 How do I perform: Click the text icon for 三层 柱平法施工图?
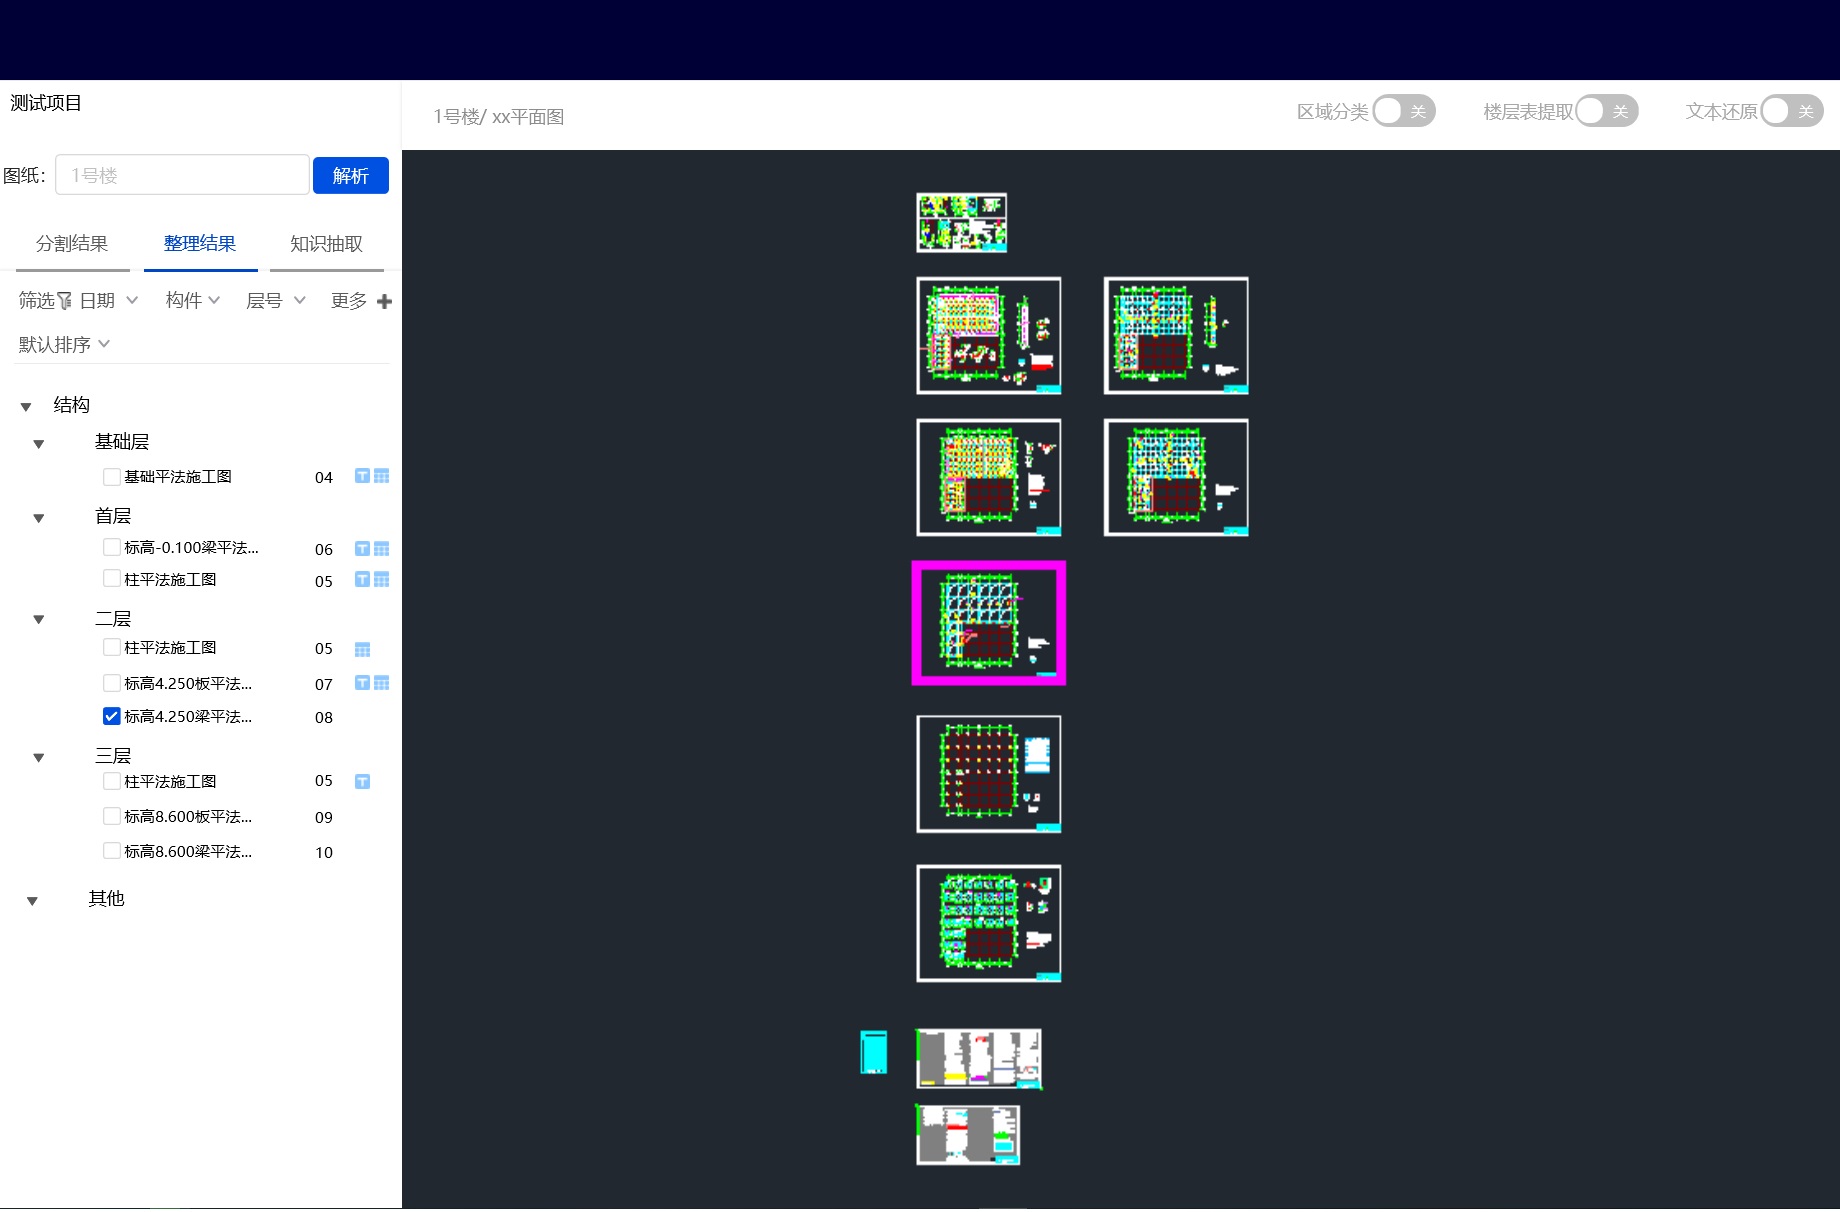point(362,782)
